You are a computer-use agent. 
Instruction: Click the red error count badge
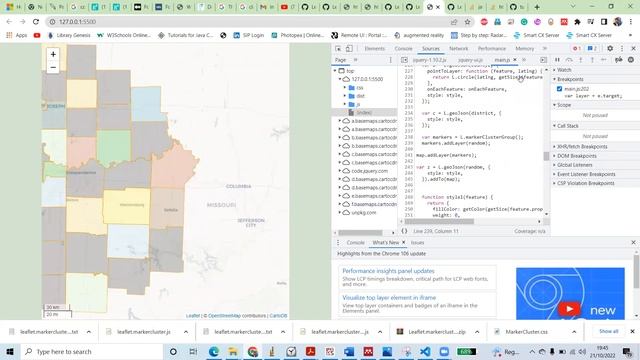[576, 49]
